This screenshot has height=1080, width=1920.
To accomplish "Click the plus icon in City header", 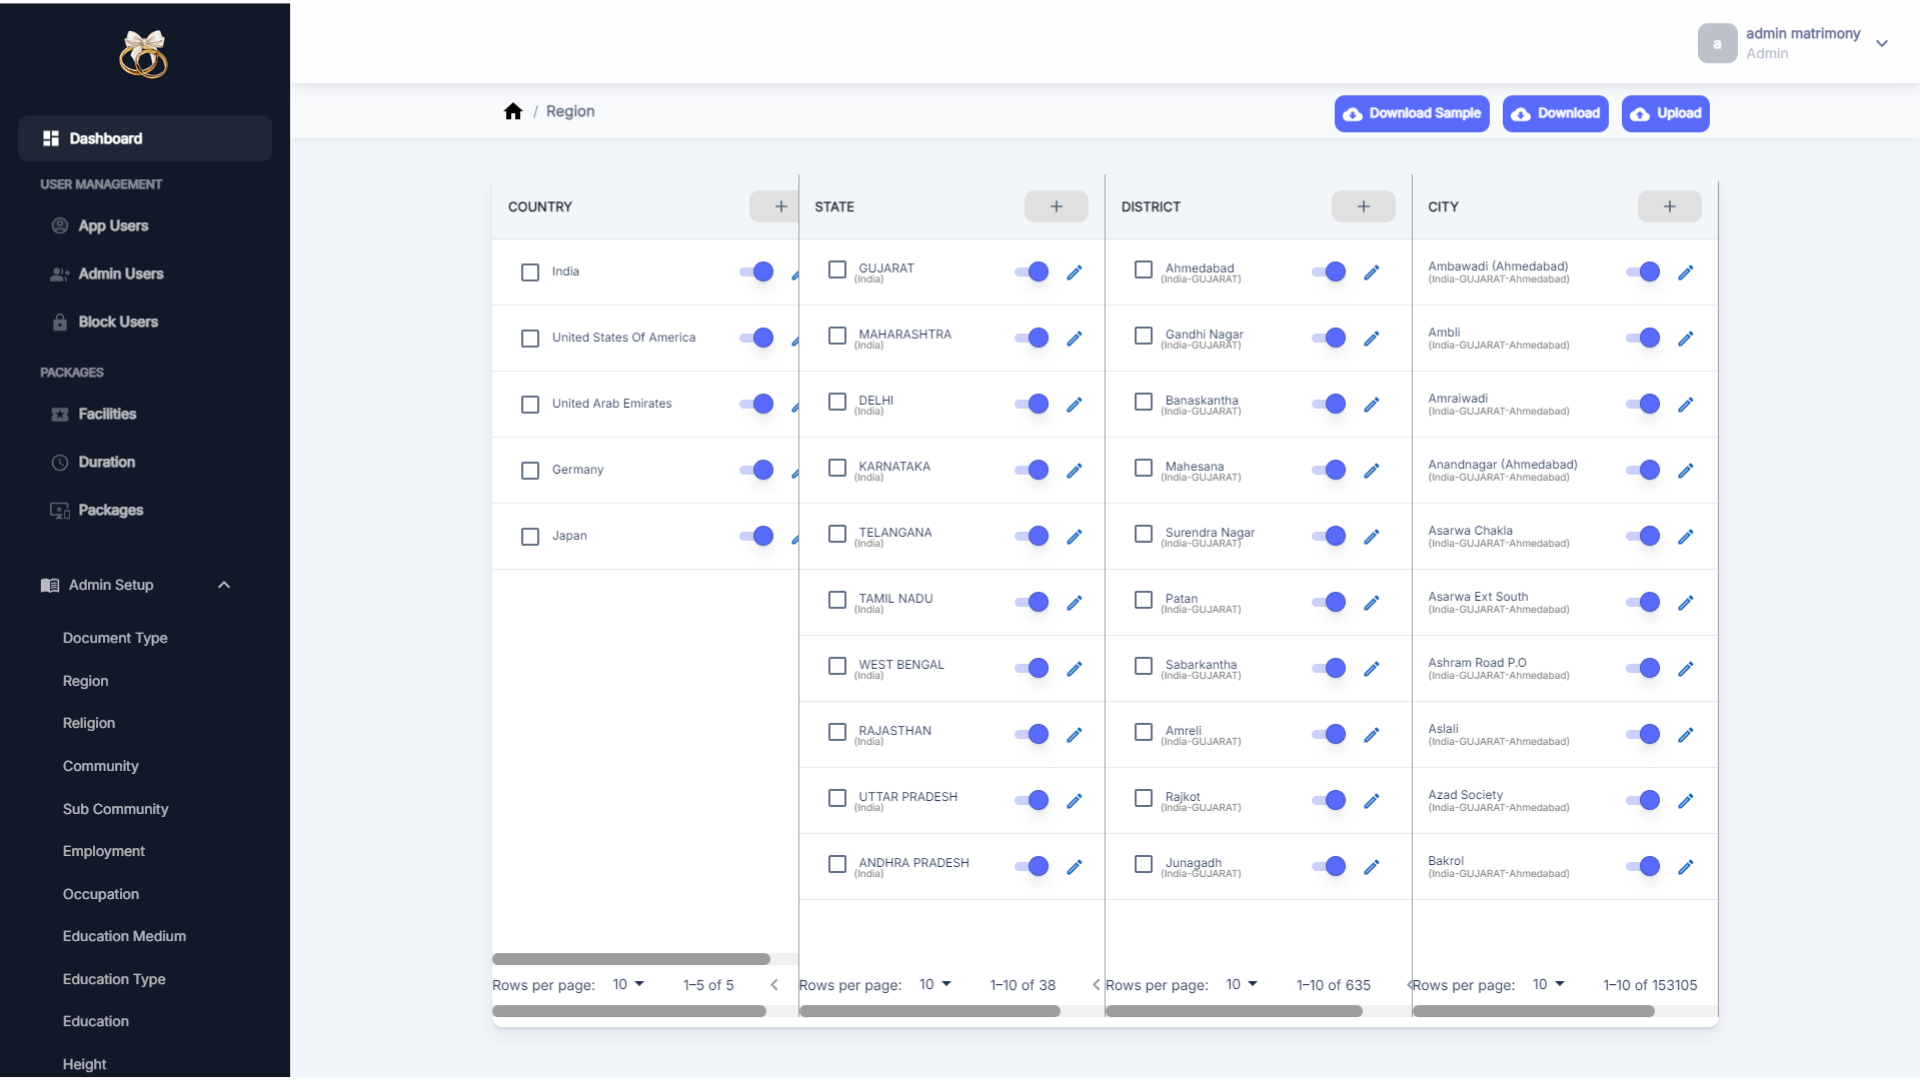I will coord(1669,207).
